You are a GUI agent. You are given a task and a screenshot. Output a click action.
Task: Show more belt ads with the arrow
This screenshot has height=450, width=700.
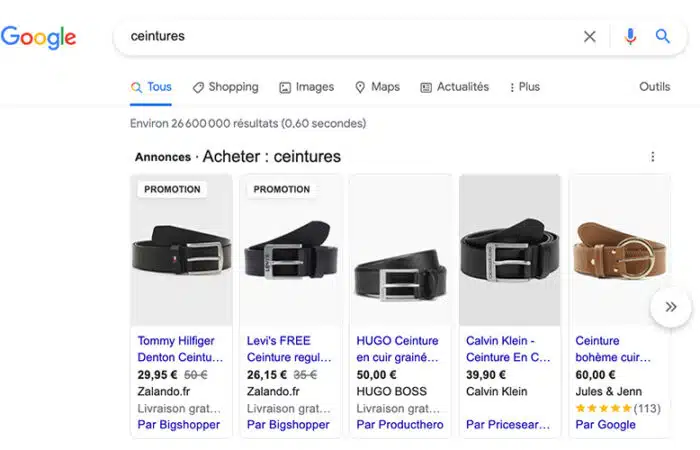[x=670, y=307]
